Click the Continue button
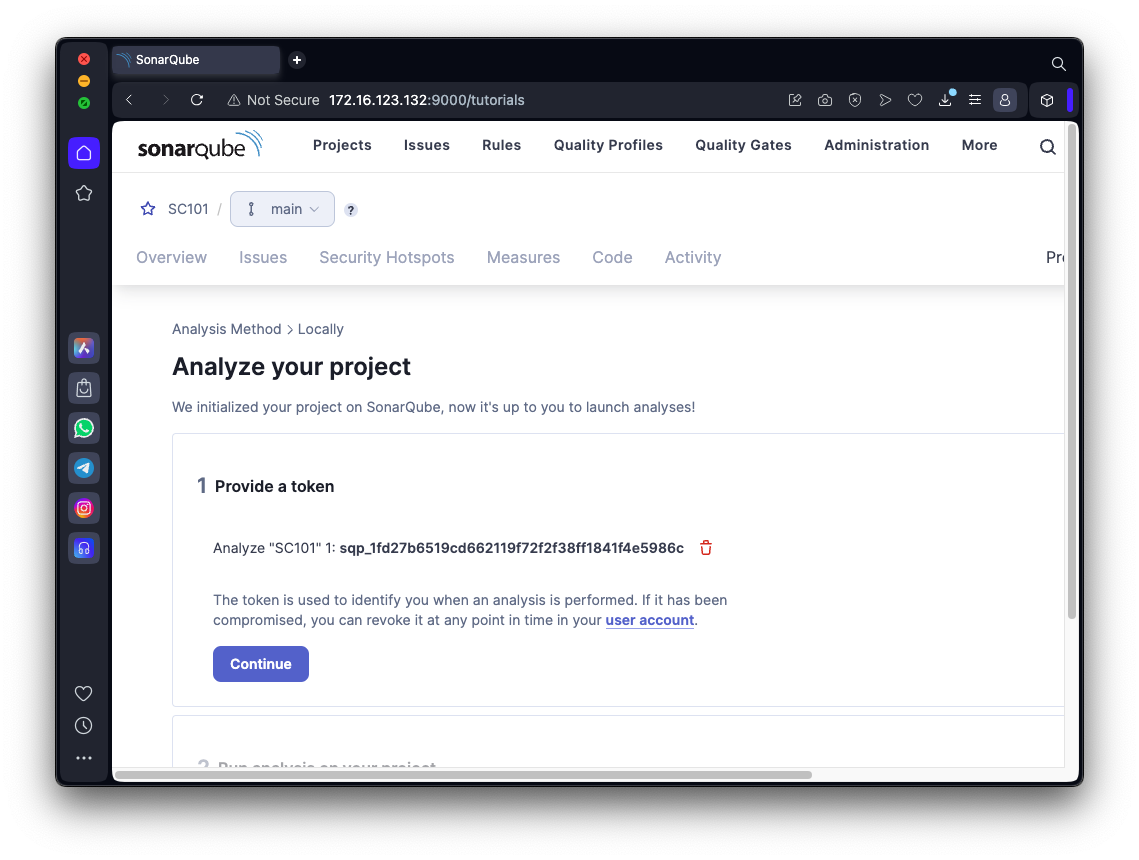Image resolution: width=1139 pixels, height=860 pixels. [261, 664]
